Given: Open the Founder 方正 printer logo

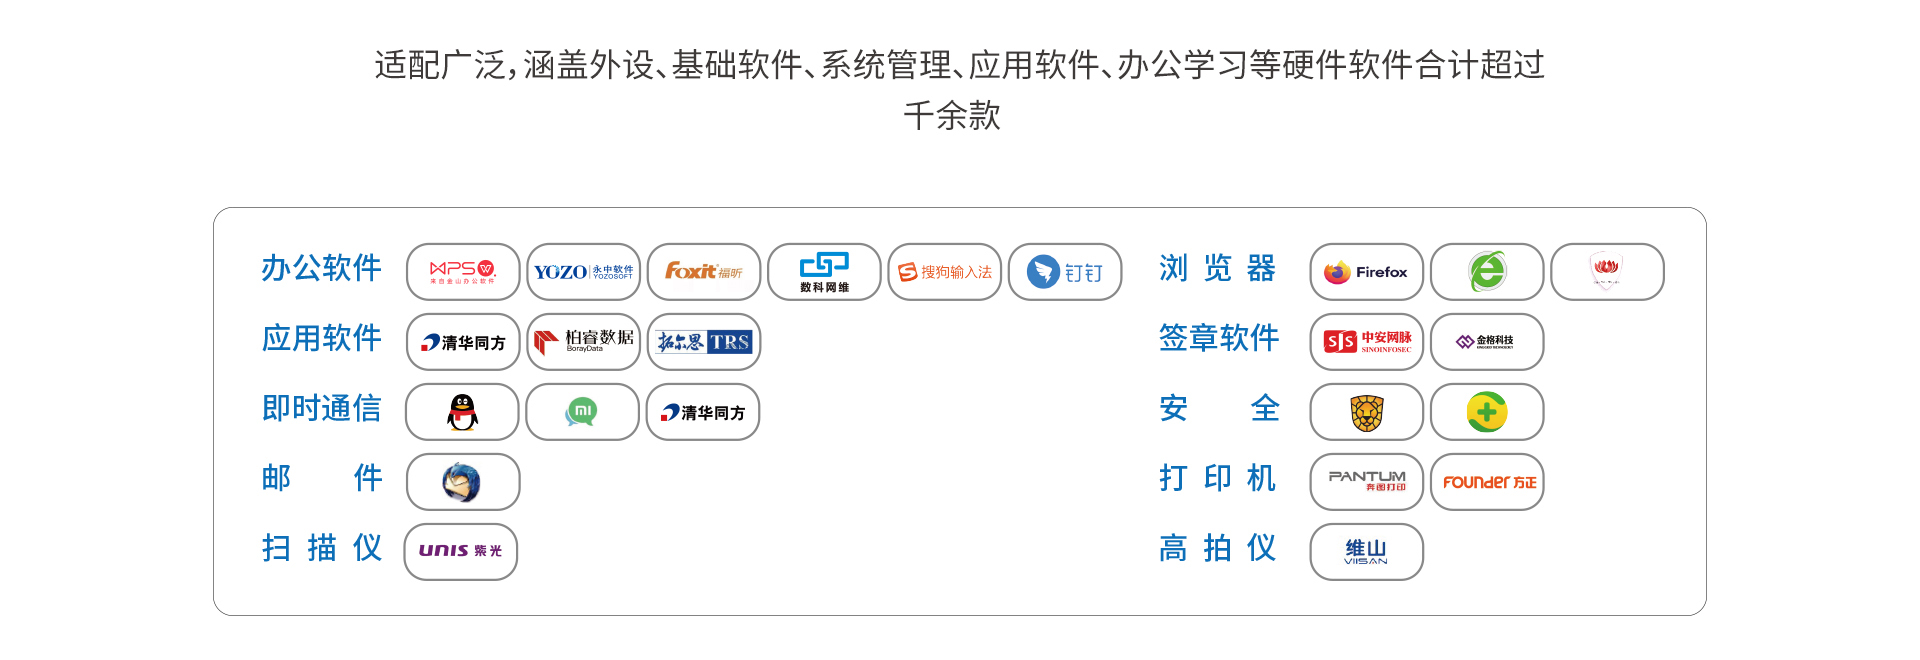Looking at the screenshot, I should 1487,482.
